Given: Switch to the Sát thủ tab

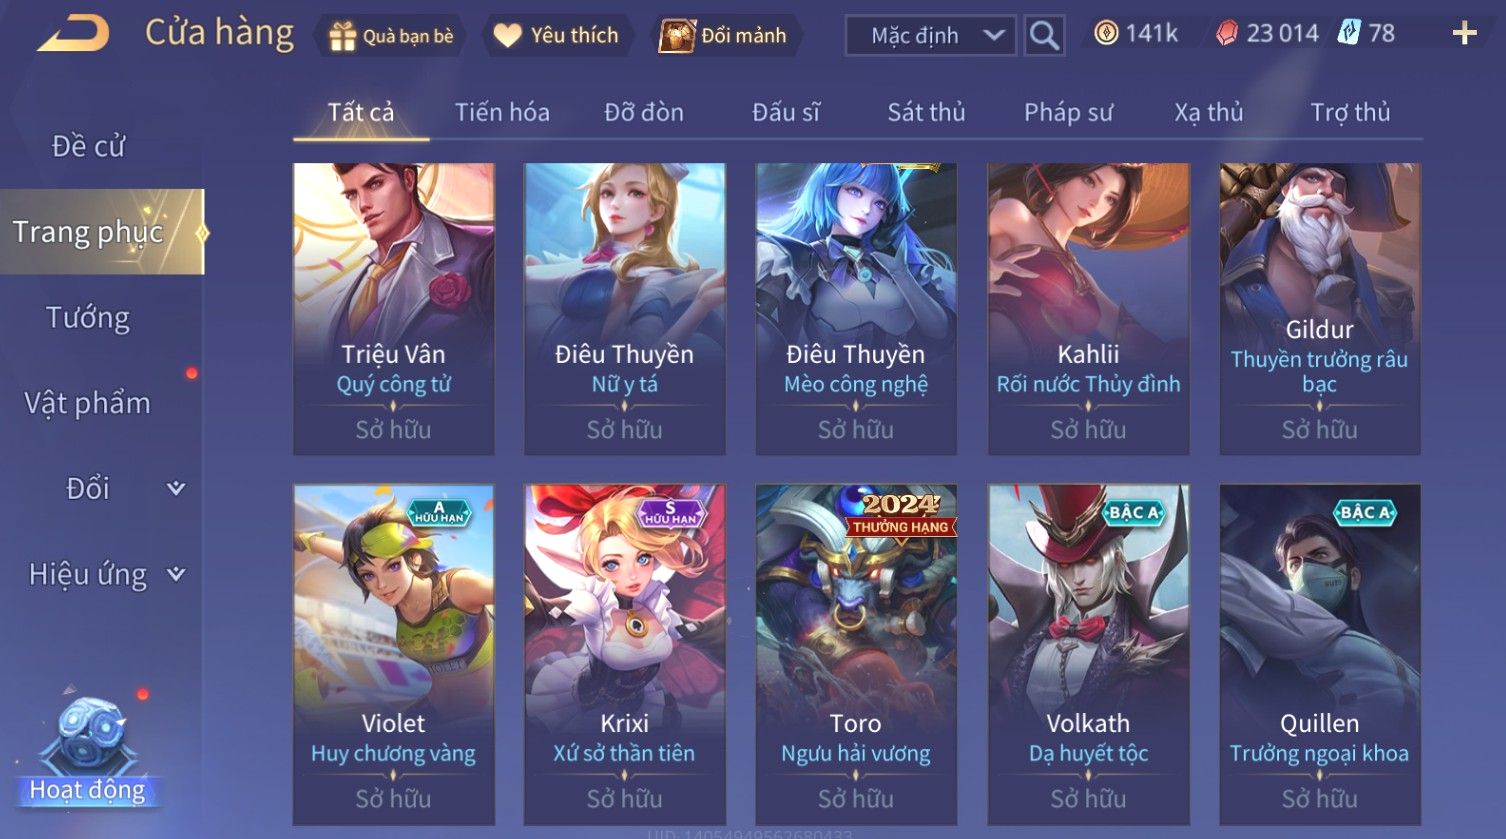Looking at the screenshot, I should point(926,112).
